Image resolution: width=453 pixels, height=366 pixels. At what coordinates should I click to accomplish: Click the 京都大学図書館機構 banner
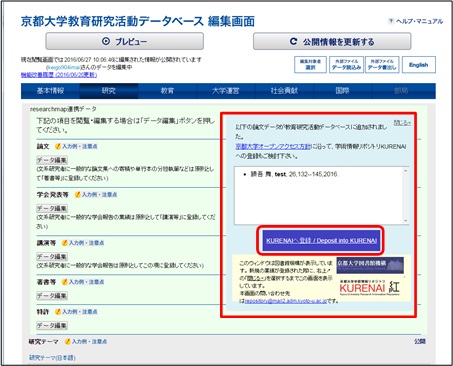click(x=370, y=265)
